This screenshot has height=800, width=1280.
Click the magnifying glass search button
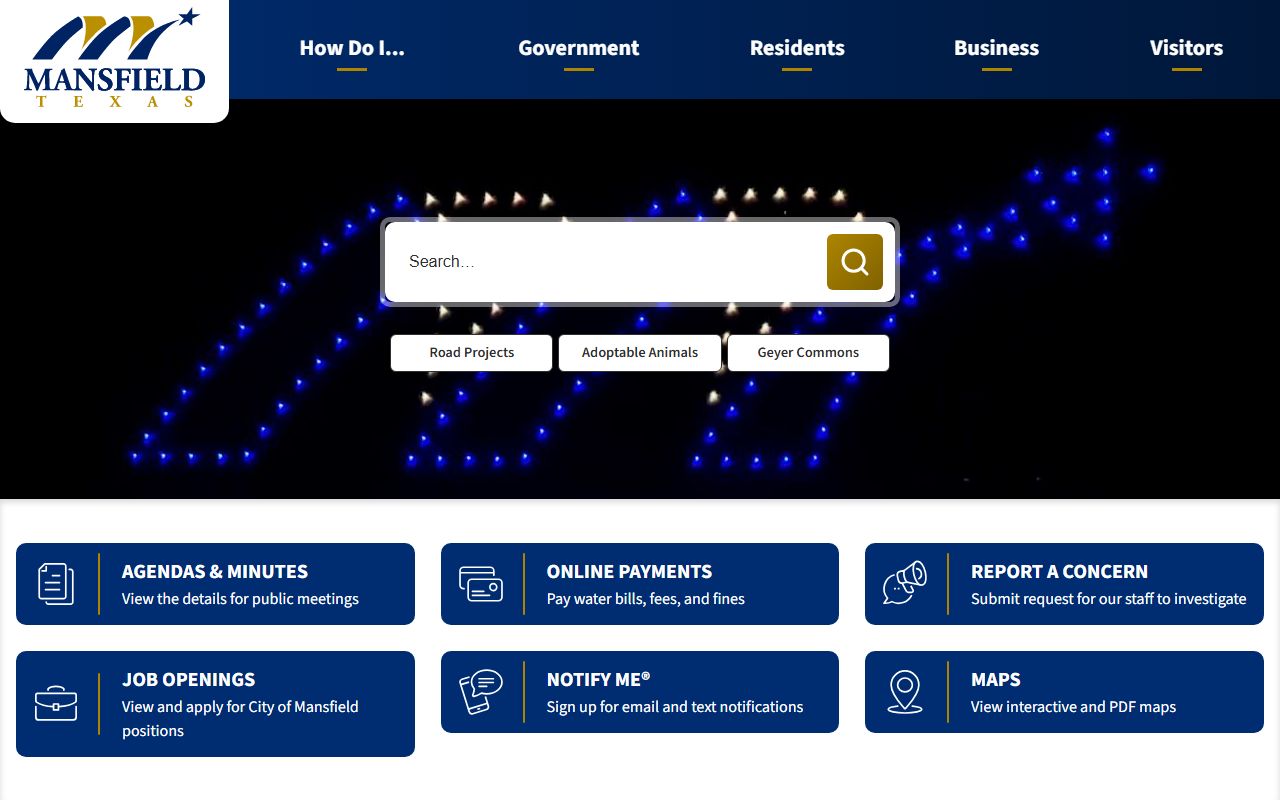(x=854, y=262)
